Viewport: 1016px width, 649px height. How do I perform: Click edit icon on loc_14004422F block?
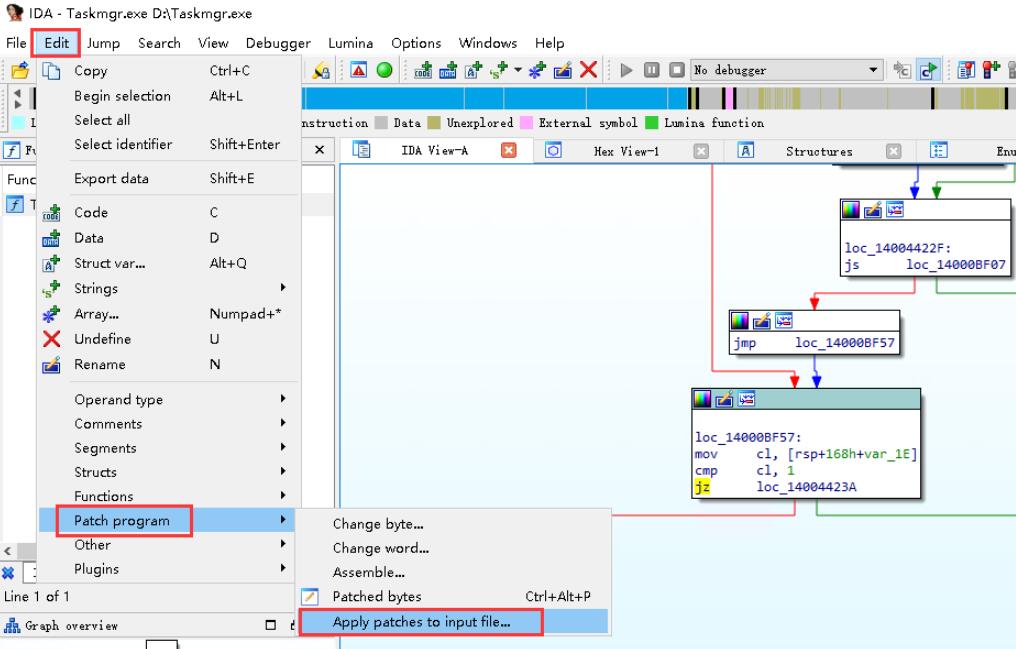(x=873, y=210)
